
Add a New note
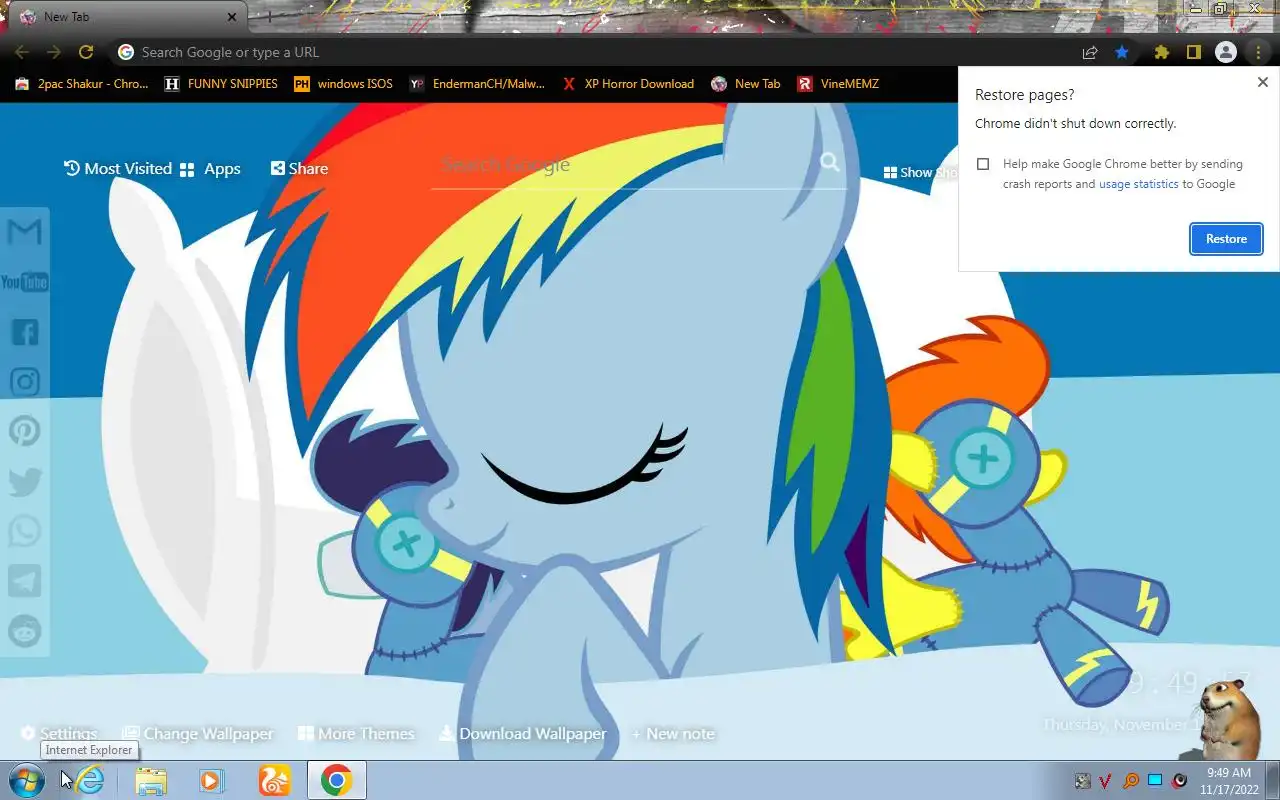673,734
